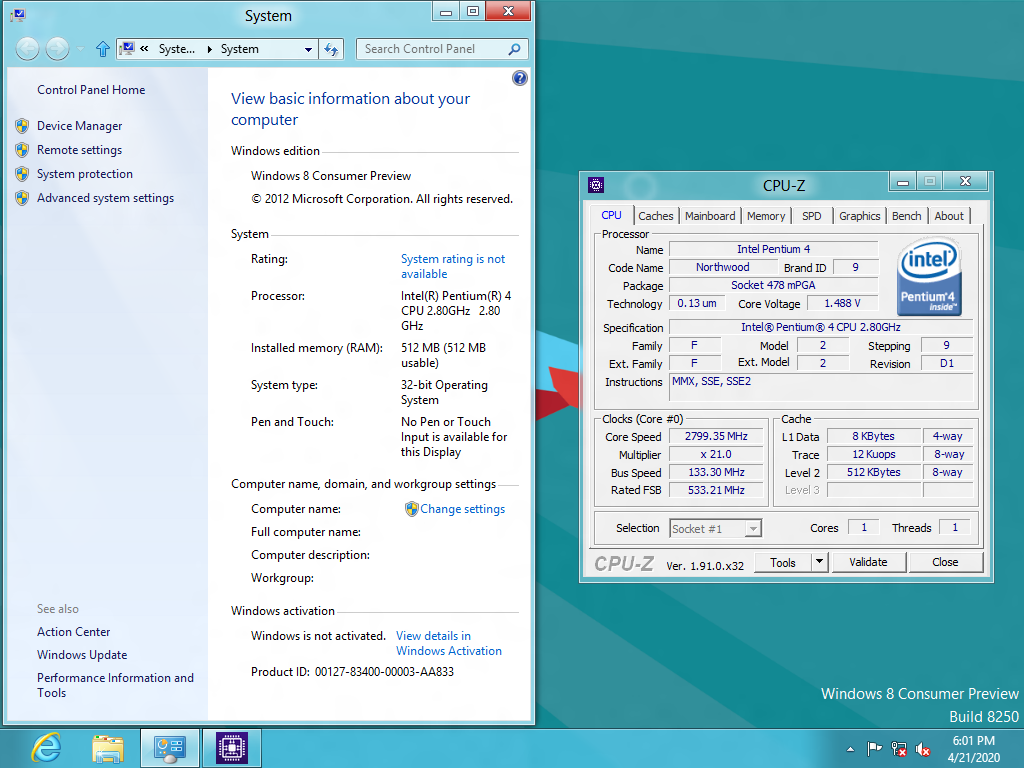Open the Remote settings link
This screenshot has height=768, width=1024.
click(80, 150)
